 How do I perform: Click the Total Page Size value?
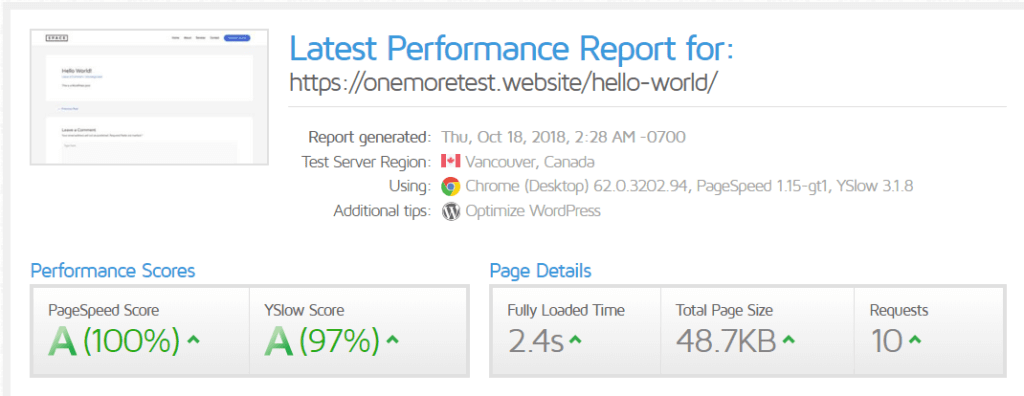(x=726, y=340)
